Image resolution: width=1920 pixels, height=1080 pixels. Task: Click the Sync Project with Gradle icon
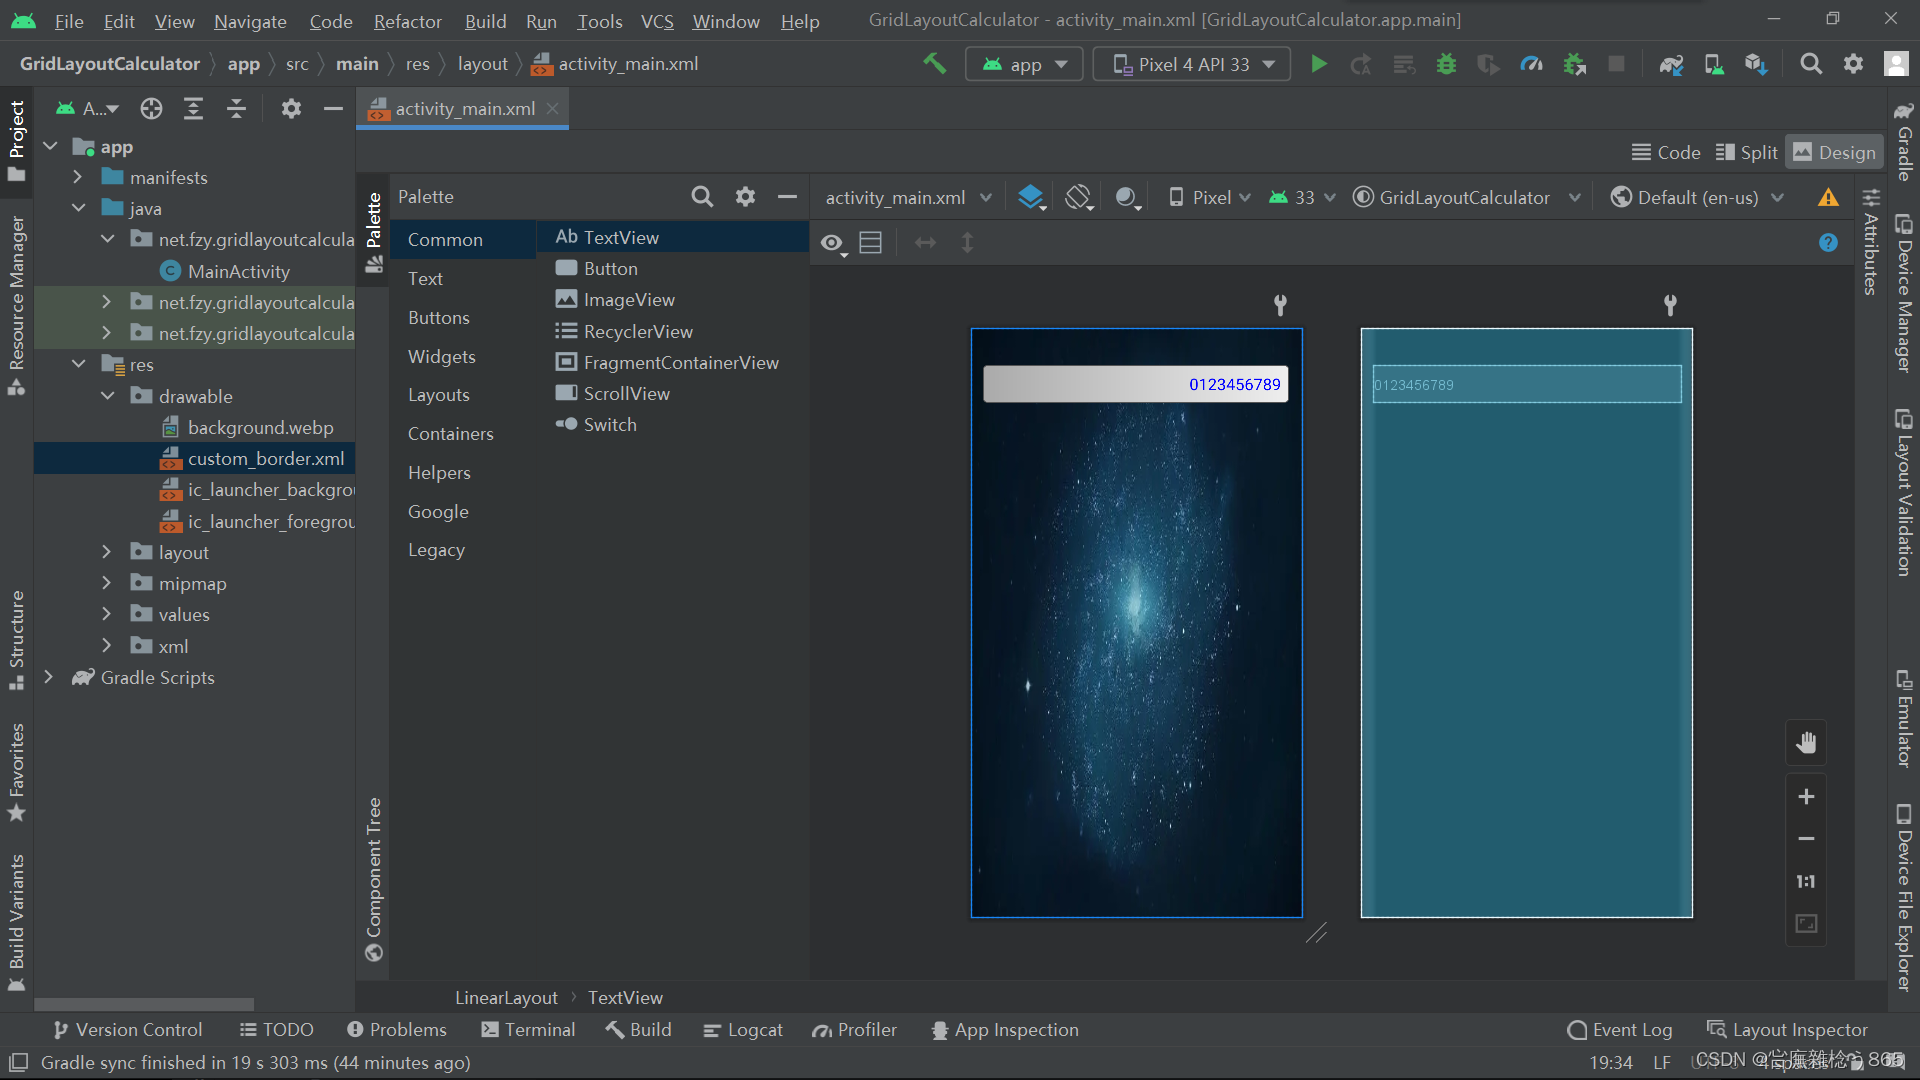coord(1669,62)
